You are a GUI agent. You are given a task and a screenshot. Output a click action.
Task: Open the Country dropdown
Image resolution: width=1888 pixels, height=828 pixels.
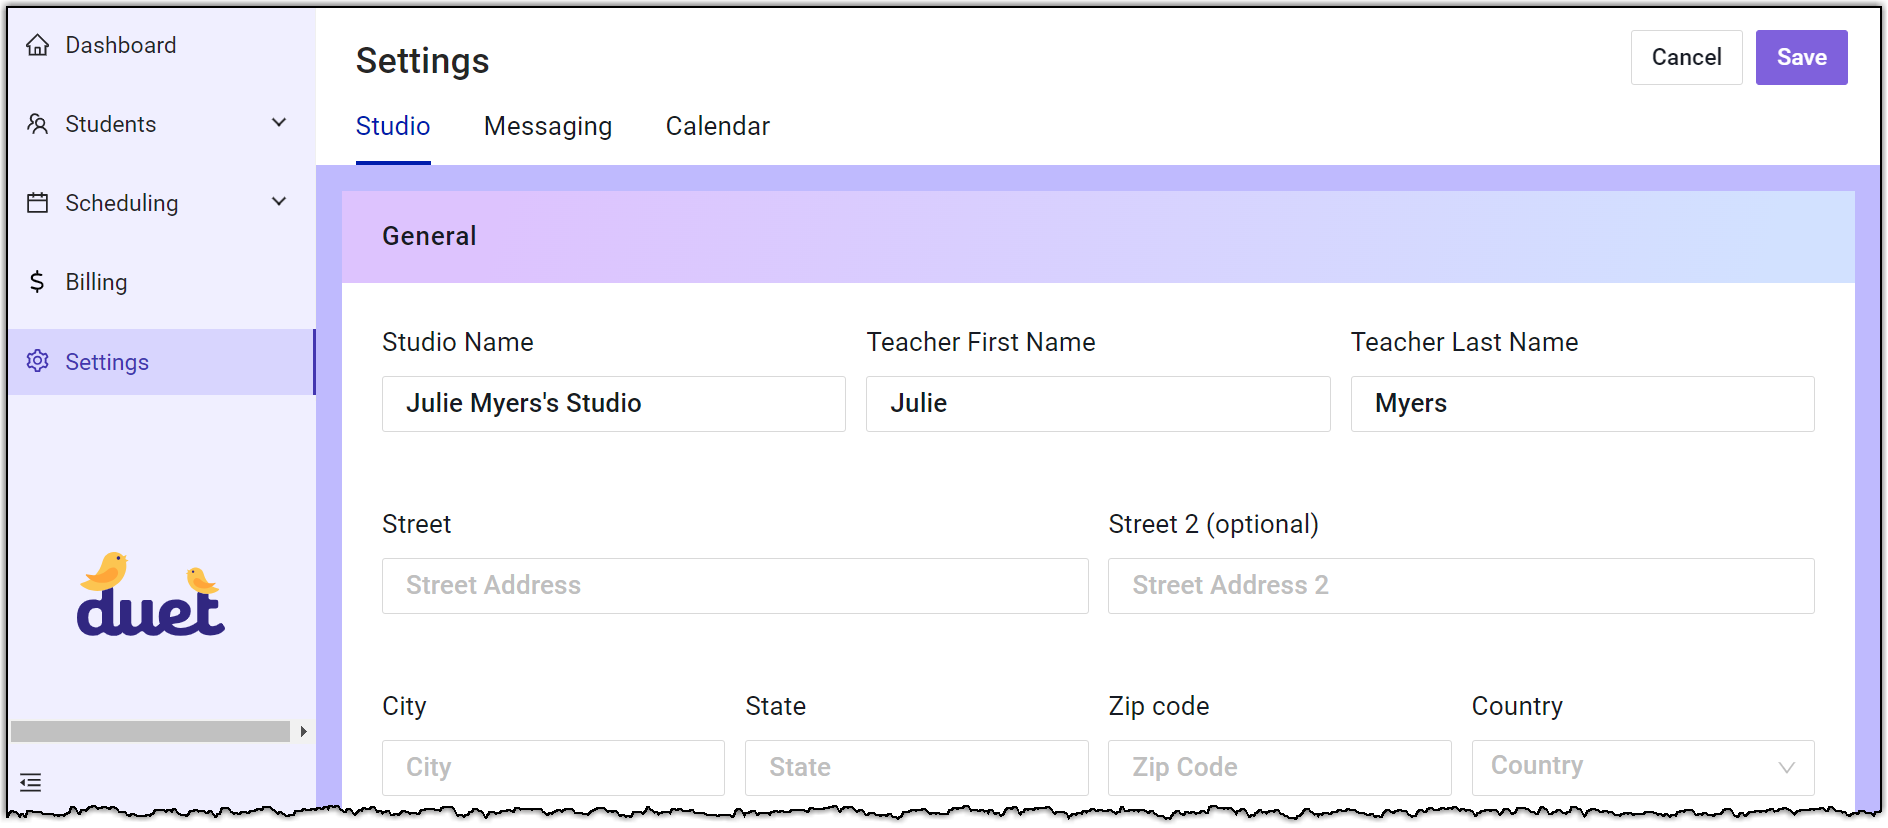point(1642,767)
